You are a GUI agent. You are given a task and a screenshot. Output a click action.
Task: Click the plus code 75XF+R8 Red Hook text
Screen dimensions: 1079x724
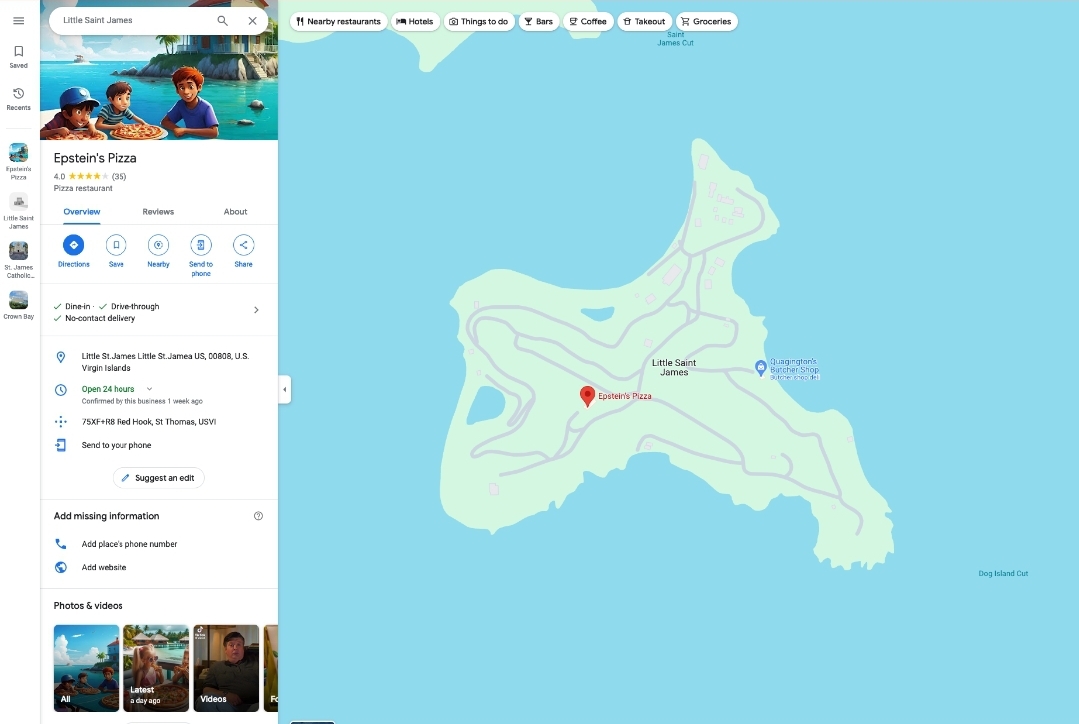tap(149, 422)
